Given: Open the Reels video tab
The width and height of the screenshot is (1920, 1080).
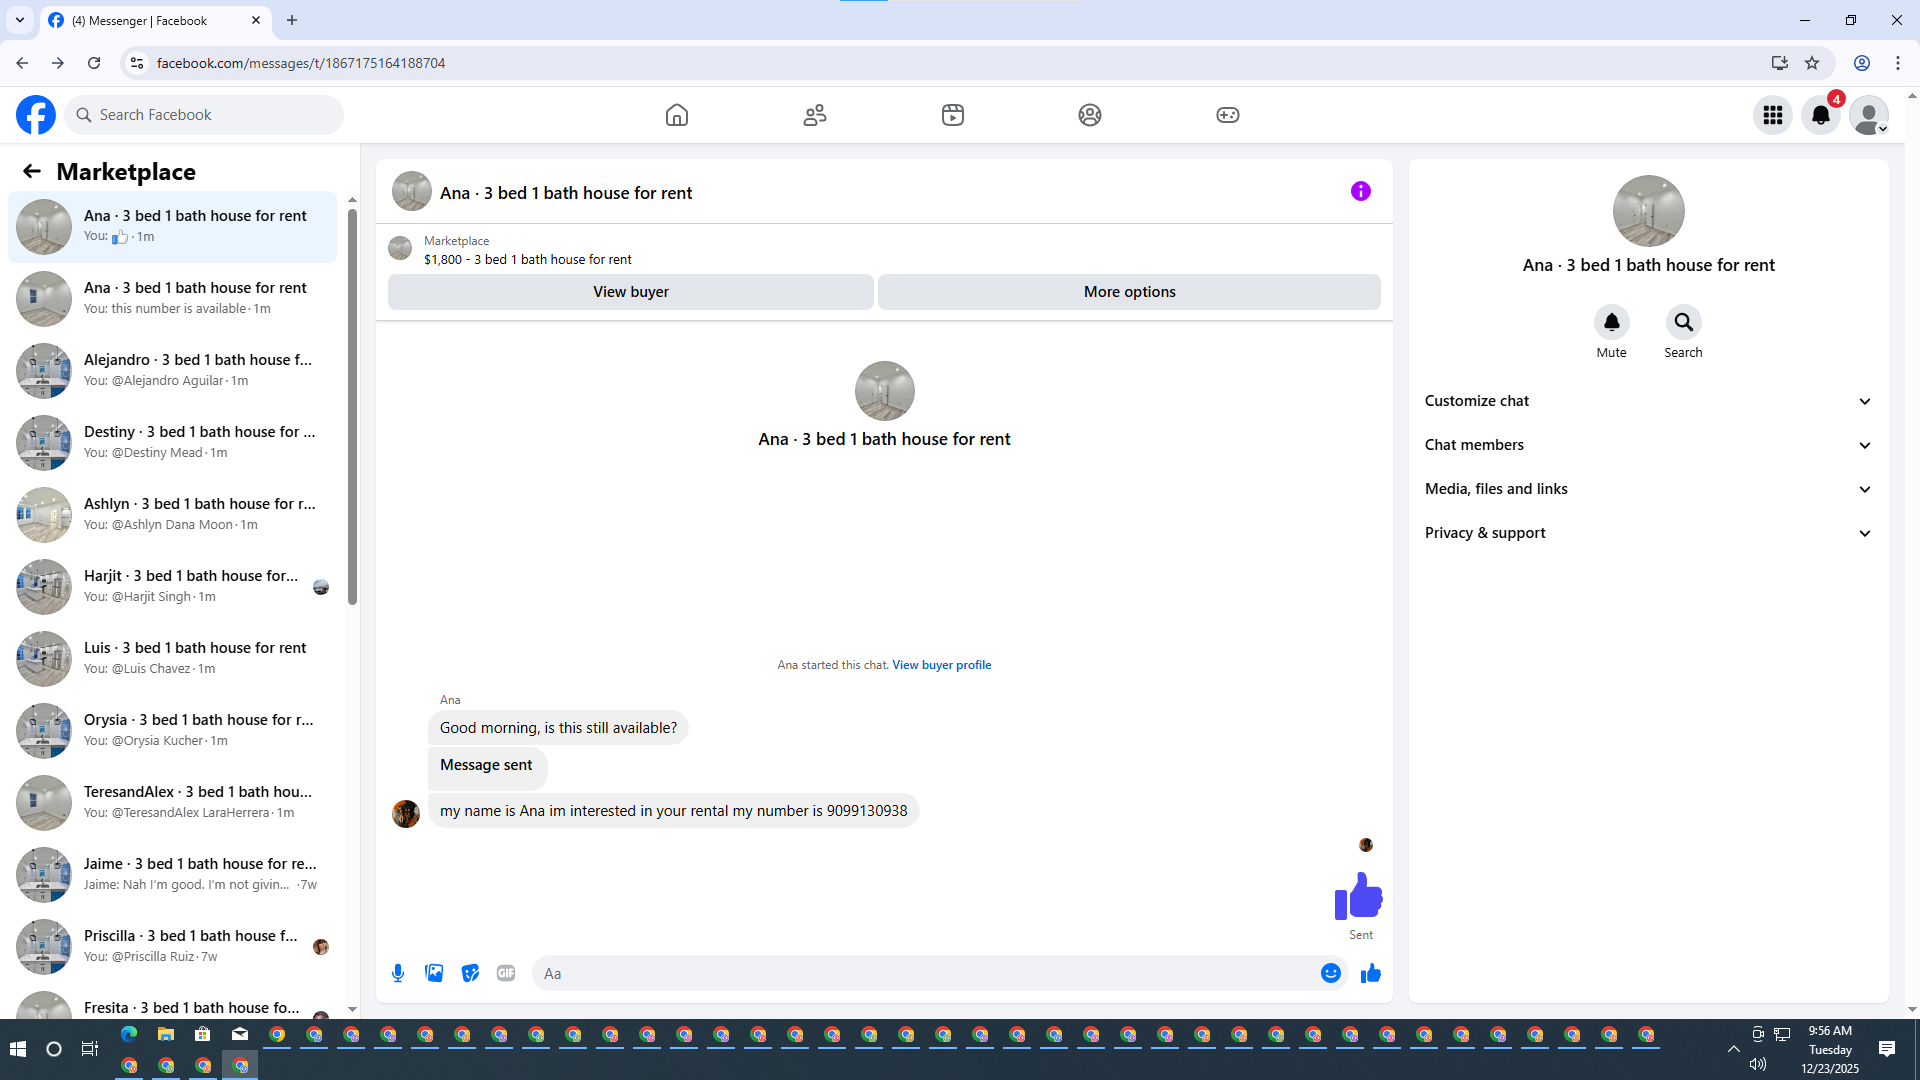Looking at the screenshot, I should pos(952,115).
